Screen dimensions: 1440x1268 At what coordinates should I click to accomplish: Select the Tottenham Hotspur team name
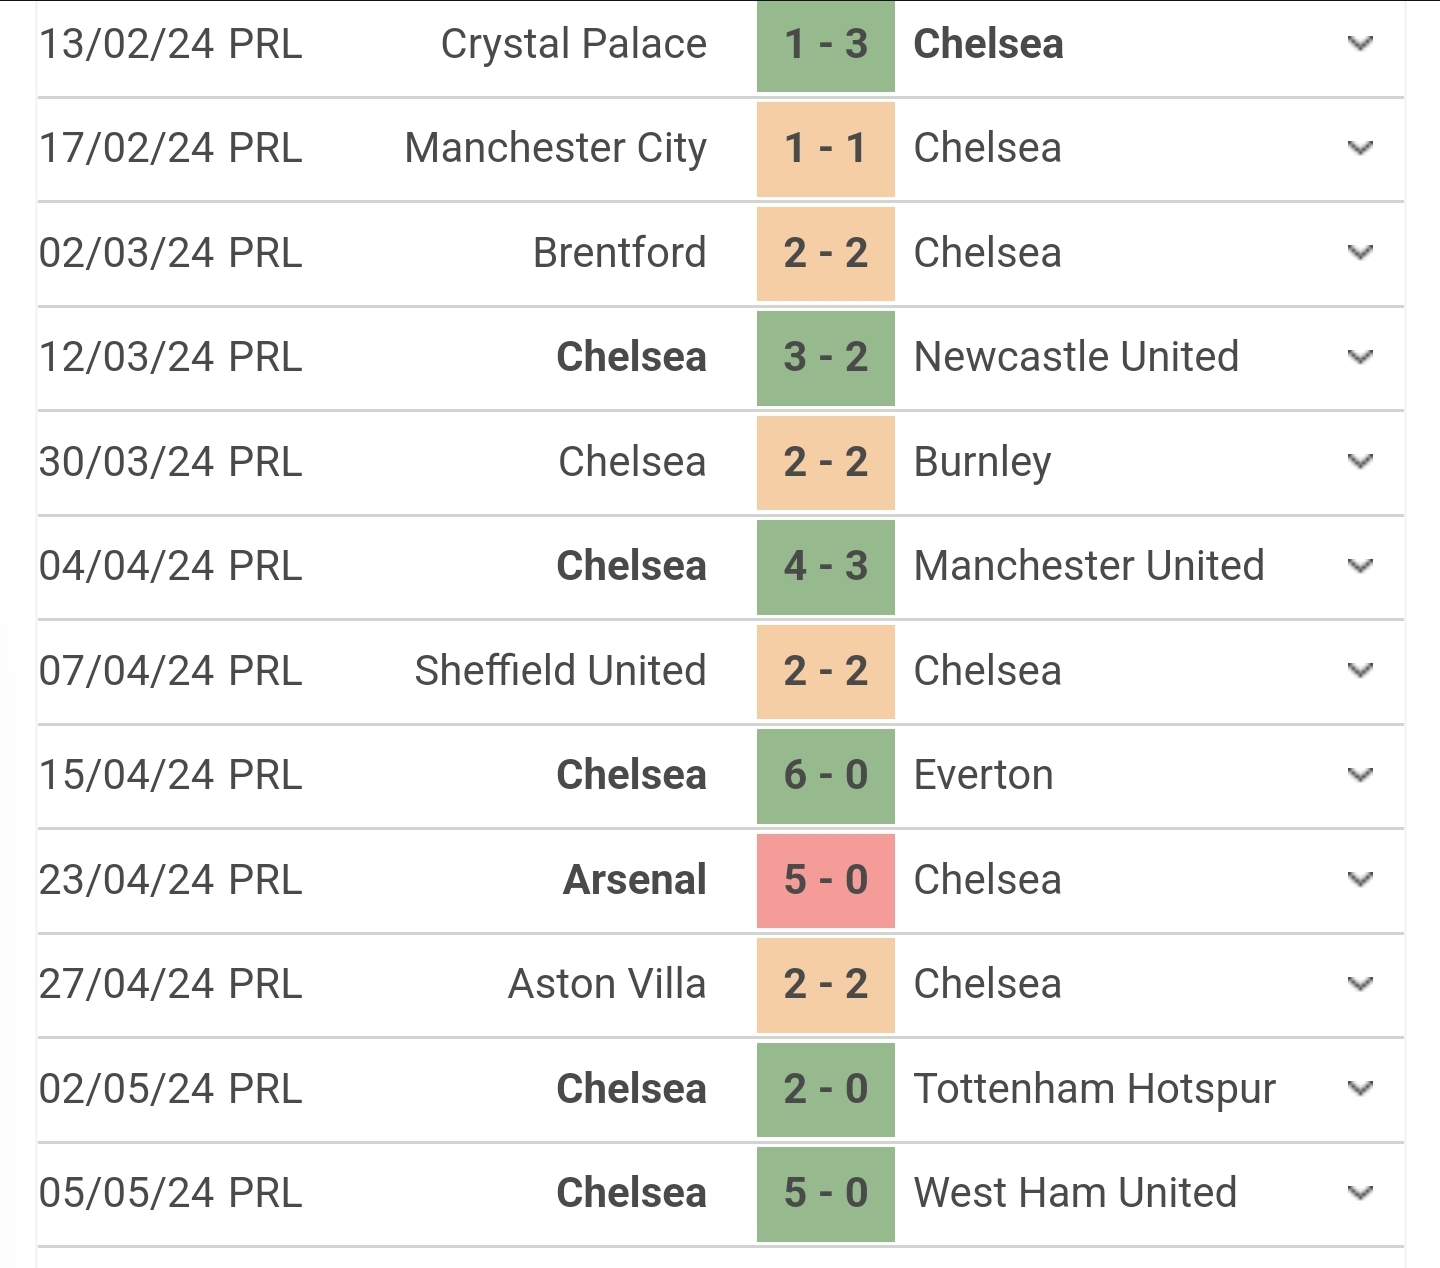click(1094, 1089)
